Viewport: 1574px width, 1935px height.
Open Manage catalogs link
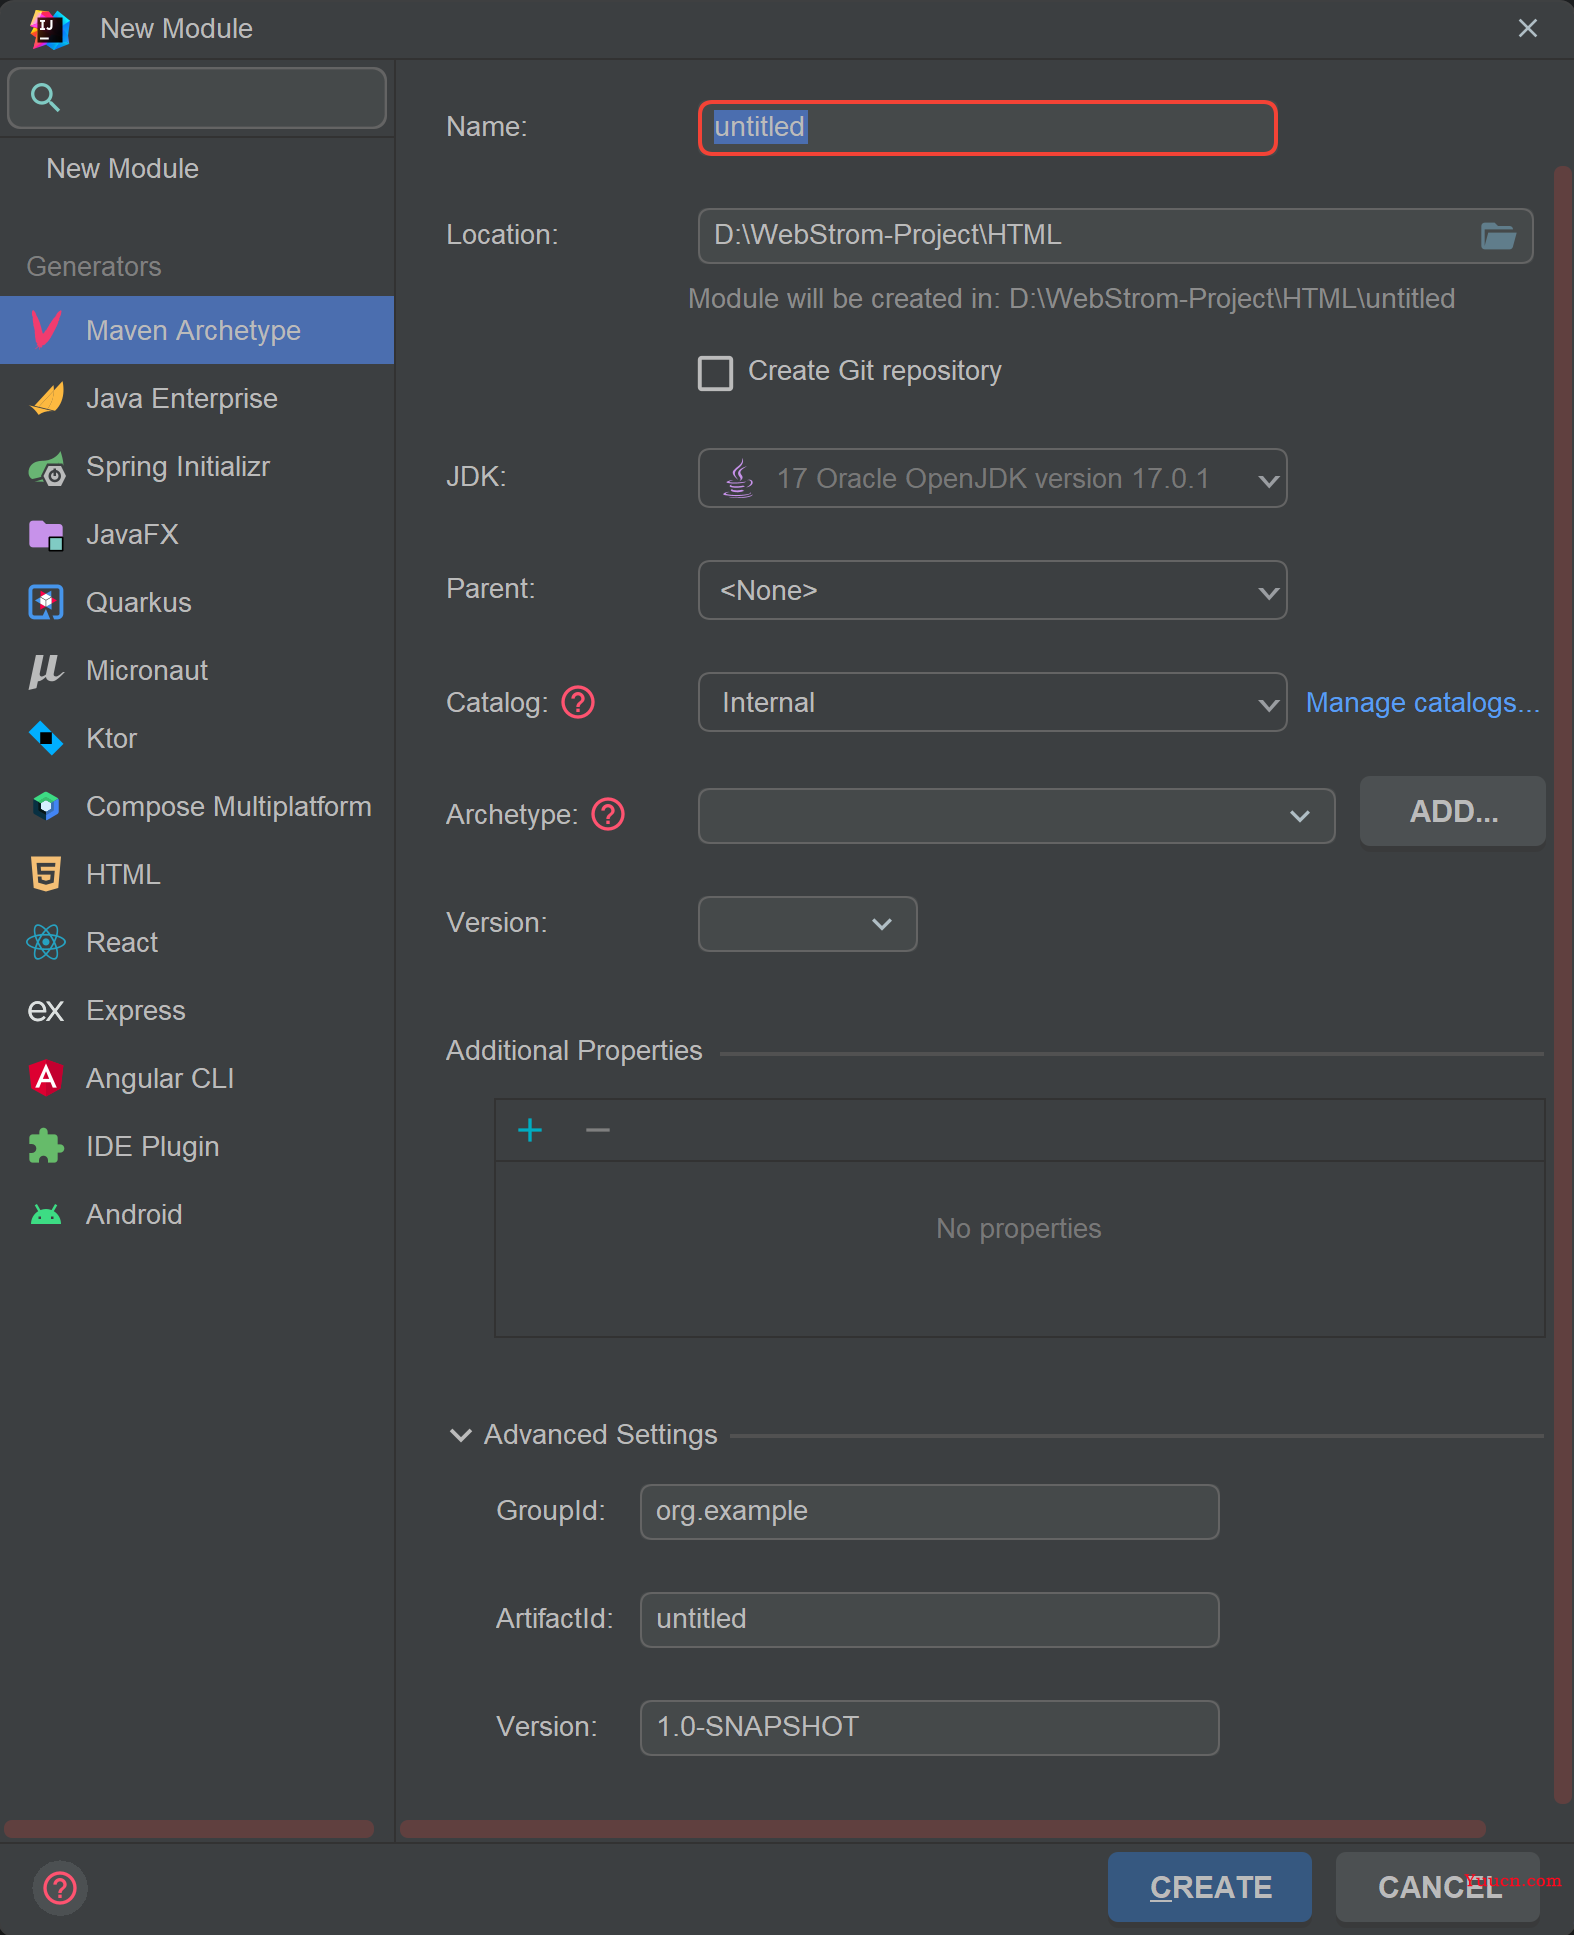[x=1422, y=703]
